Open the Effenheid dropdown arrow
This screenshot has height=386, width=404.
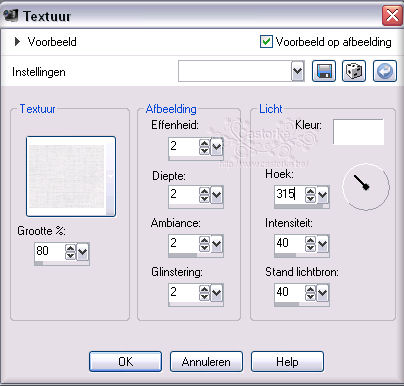pos(217,147)
